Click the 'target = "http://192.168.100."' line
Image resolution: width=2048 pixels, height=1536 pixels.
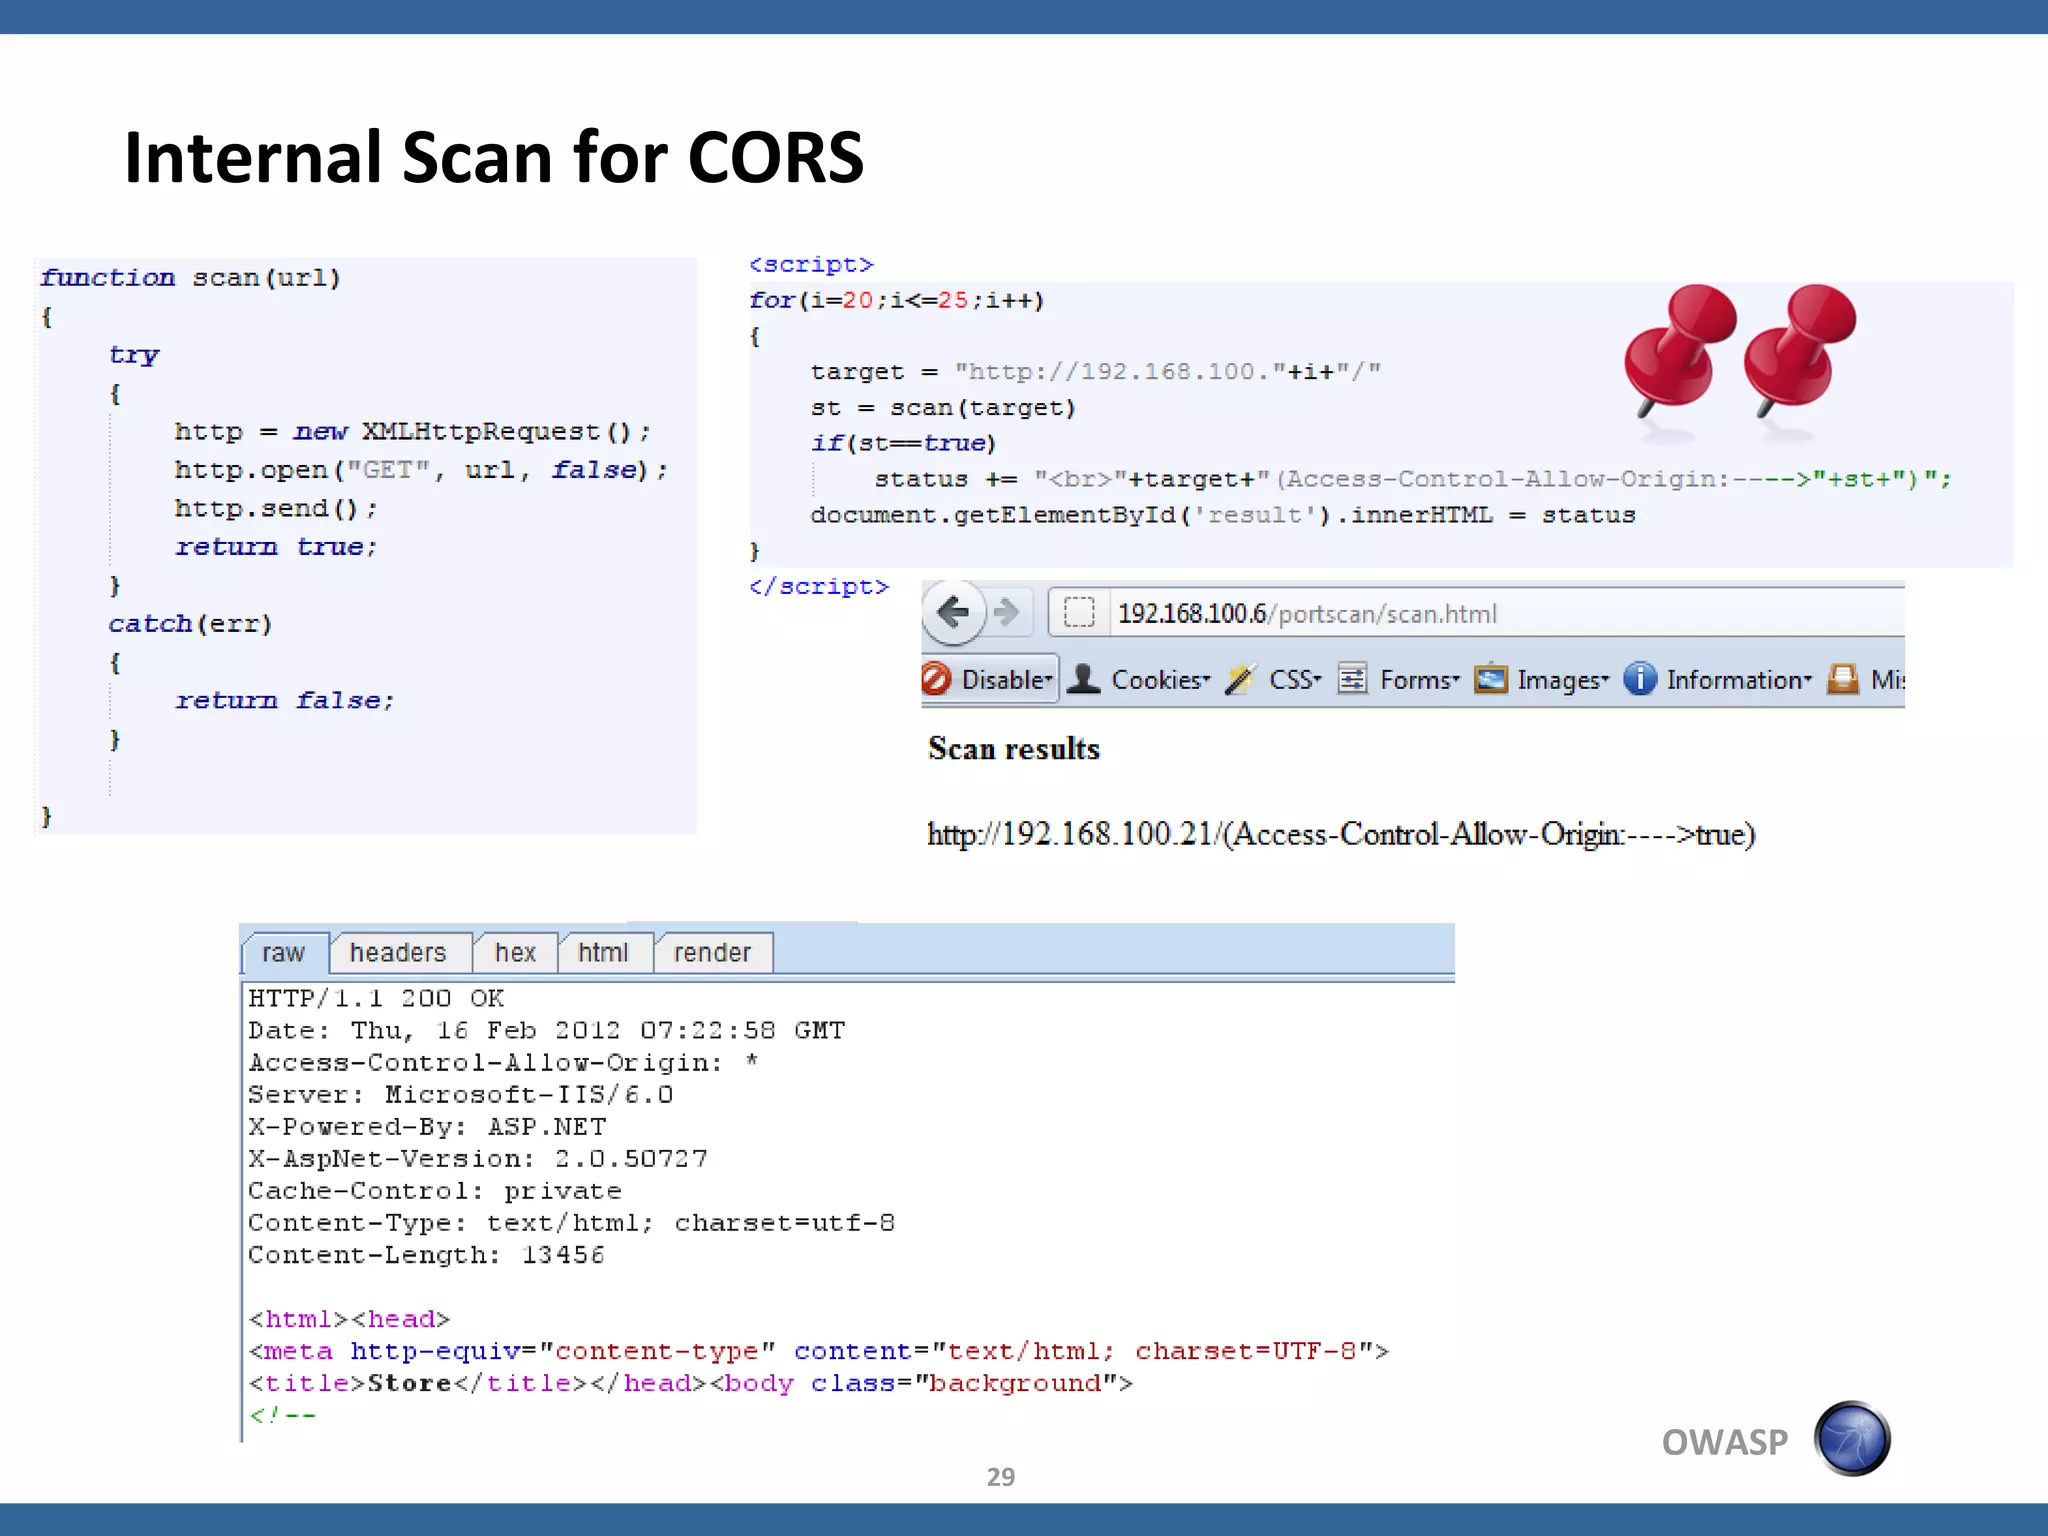(1096, 371)
